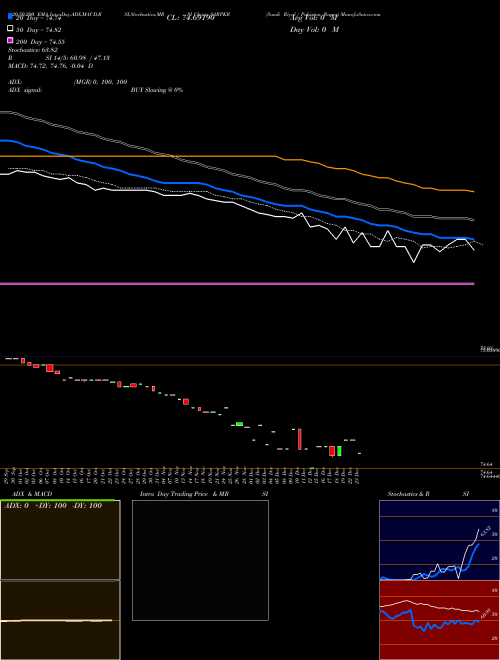Viewport: 500px width, 660px height.
Task: Click the blue 20 Day legend swatch
Action: pyautogui.click(x=10, y=16)
